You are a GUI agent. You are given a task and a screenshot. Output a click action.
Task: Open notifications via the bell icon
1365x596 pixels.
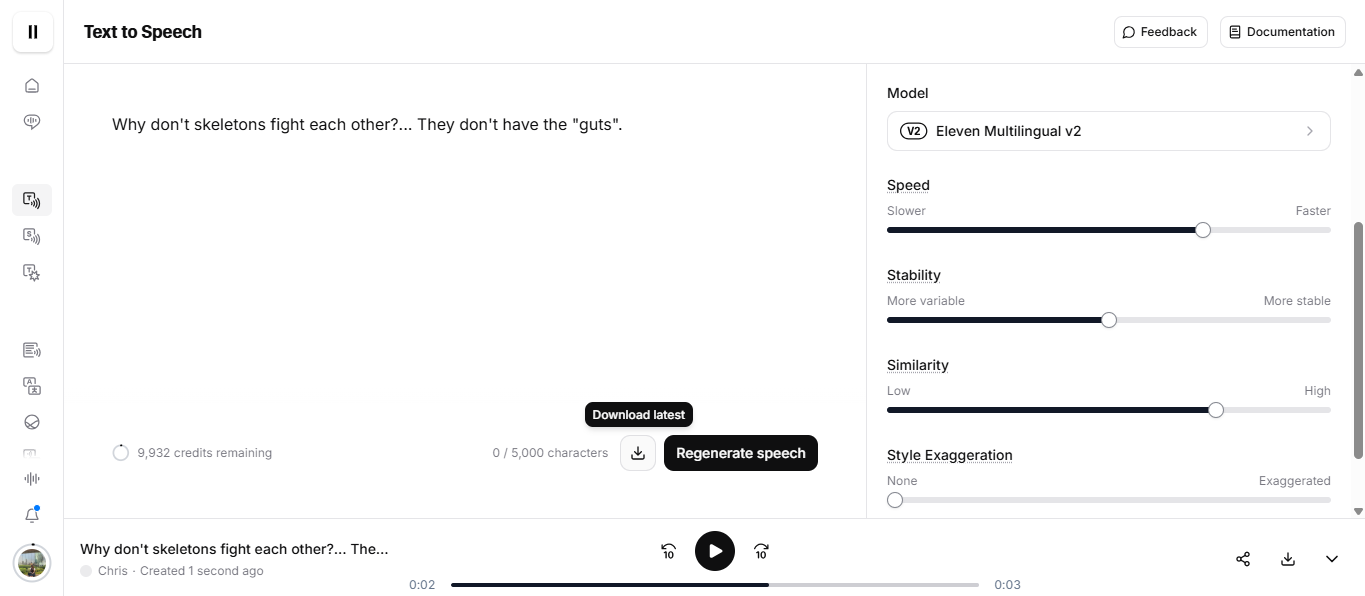[31, 514]
